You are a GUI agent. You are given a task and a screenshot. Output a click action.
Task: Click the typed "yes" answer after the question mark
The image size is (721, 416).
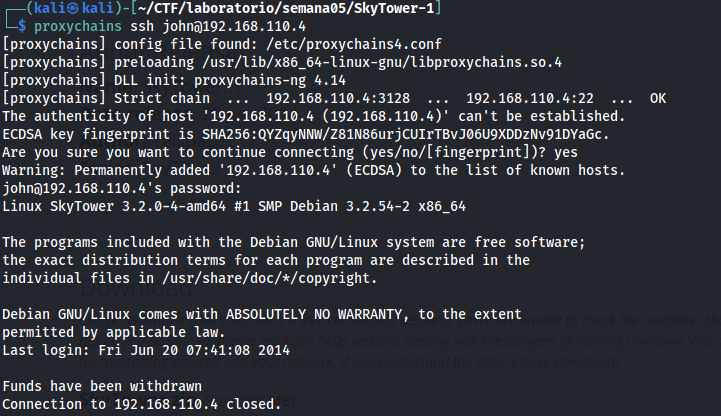[565, 152]
